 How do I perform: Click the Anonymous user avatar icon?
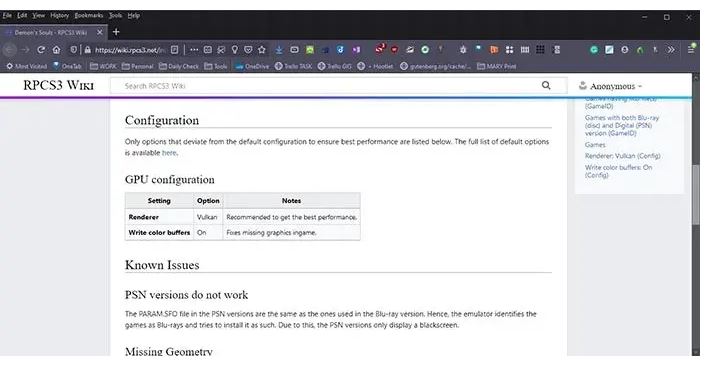(x=583, y=85)
